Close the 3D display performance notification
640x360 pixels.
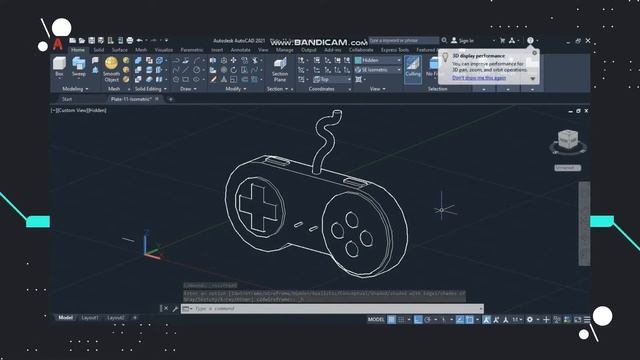(x=534, y=53)
